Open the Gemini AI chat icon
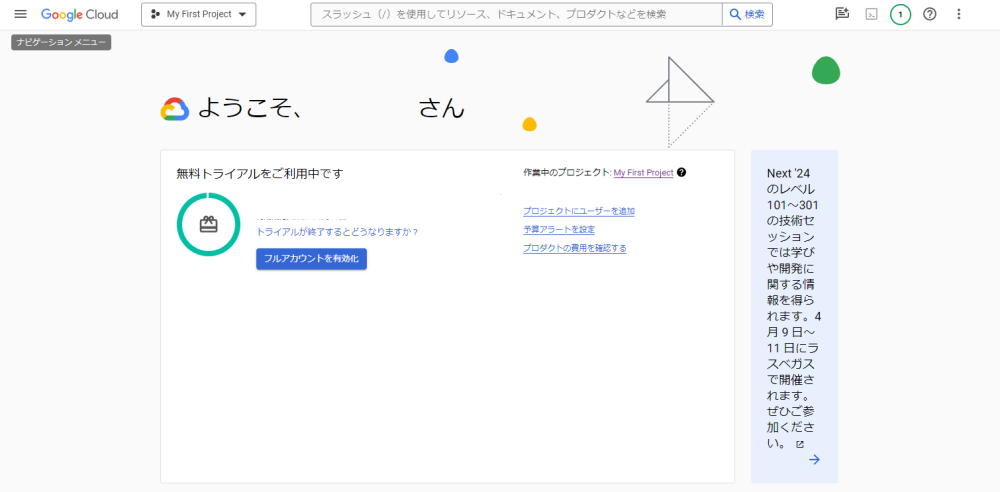The height and width of the screenshot is (492, 1000). coord(842,14)
